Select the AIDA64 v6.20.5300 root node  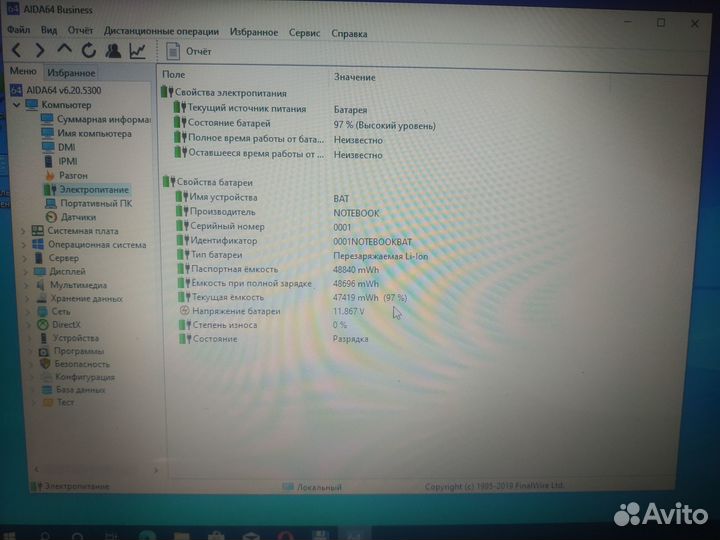[x=56, y=90]
